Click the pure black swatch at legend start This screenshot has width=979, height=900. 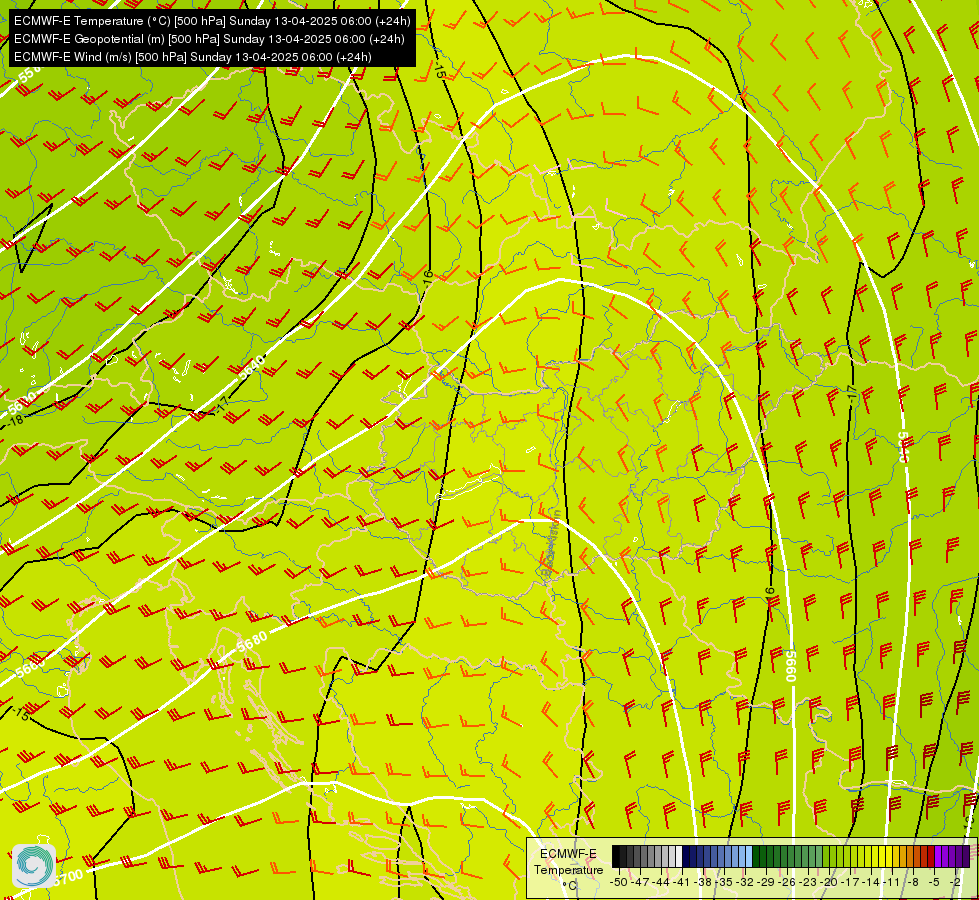pyautogui.click(x=616, y=856)
